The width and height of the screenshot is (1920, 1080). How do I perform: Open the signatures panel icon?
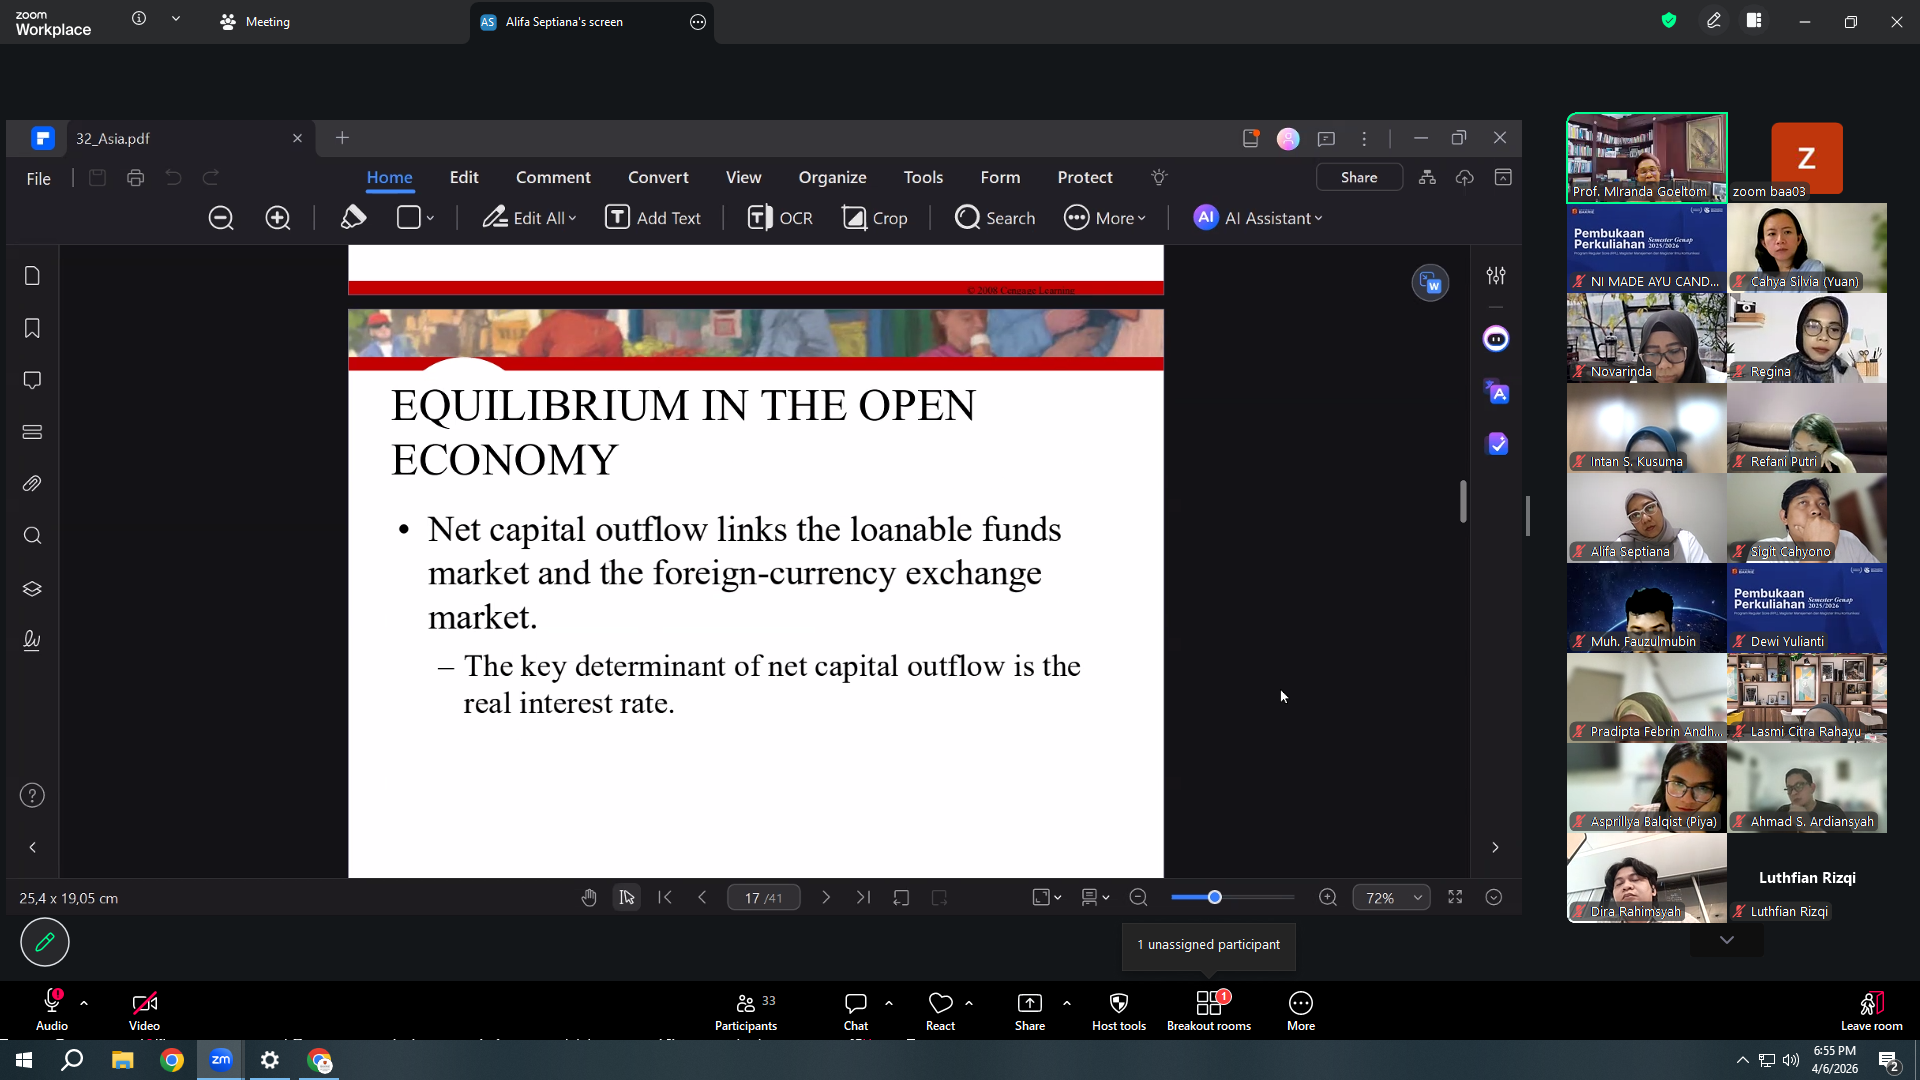click(x=32, y=641)
